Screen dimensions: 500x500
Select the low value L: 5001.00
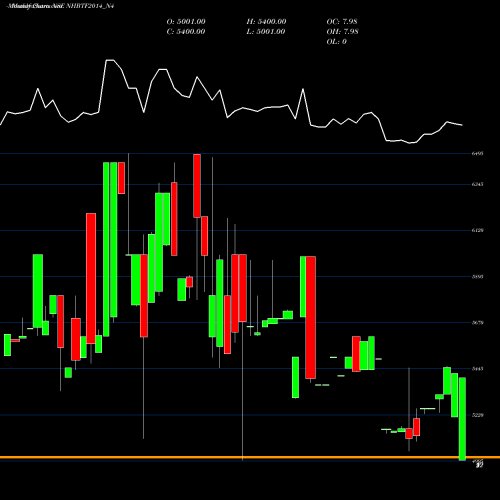266,31
